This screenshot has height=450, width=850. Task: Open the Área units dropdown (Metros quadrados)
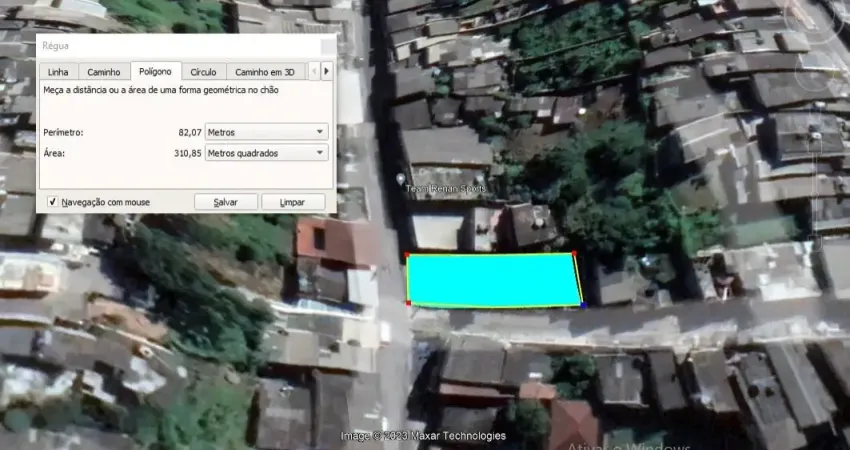(267, 153)
